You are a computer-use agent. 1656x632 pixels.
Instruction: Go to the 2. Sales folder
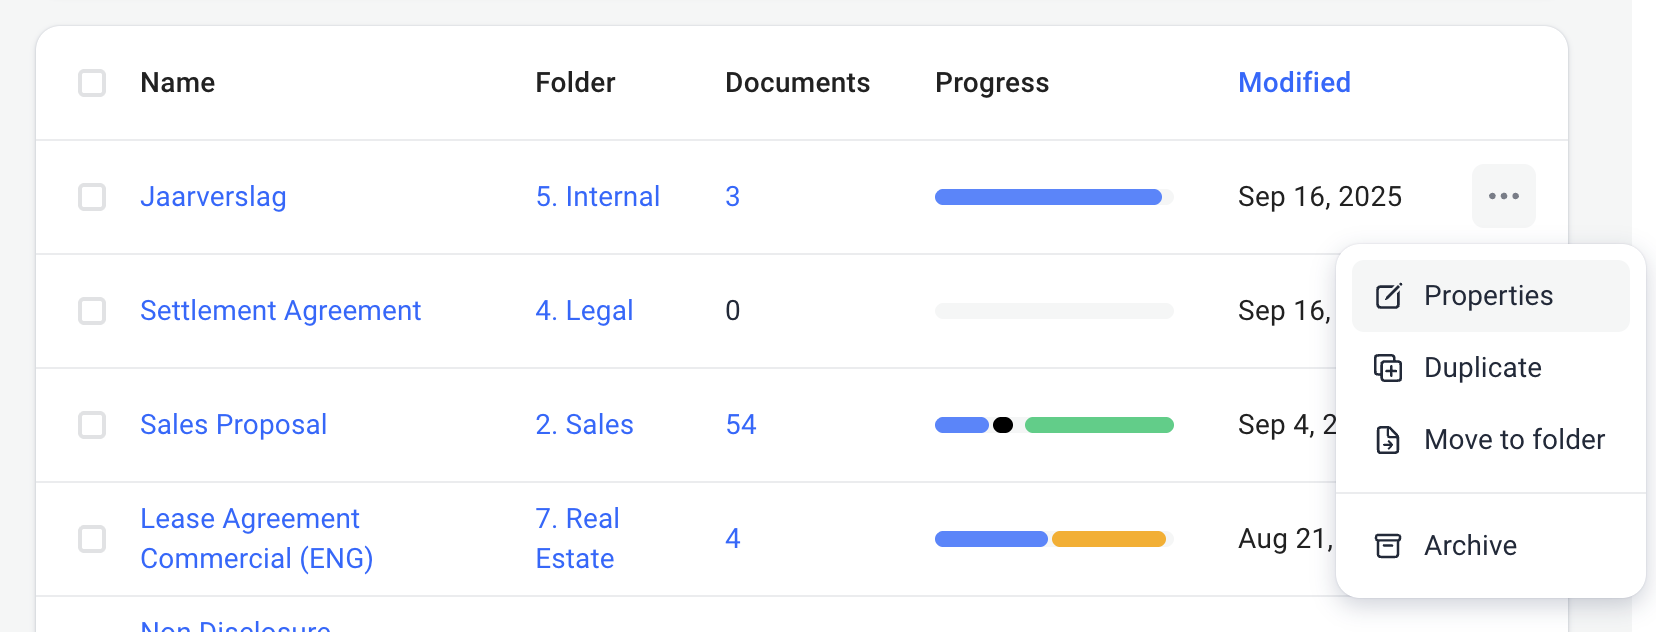click(584, 425)
